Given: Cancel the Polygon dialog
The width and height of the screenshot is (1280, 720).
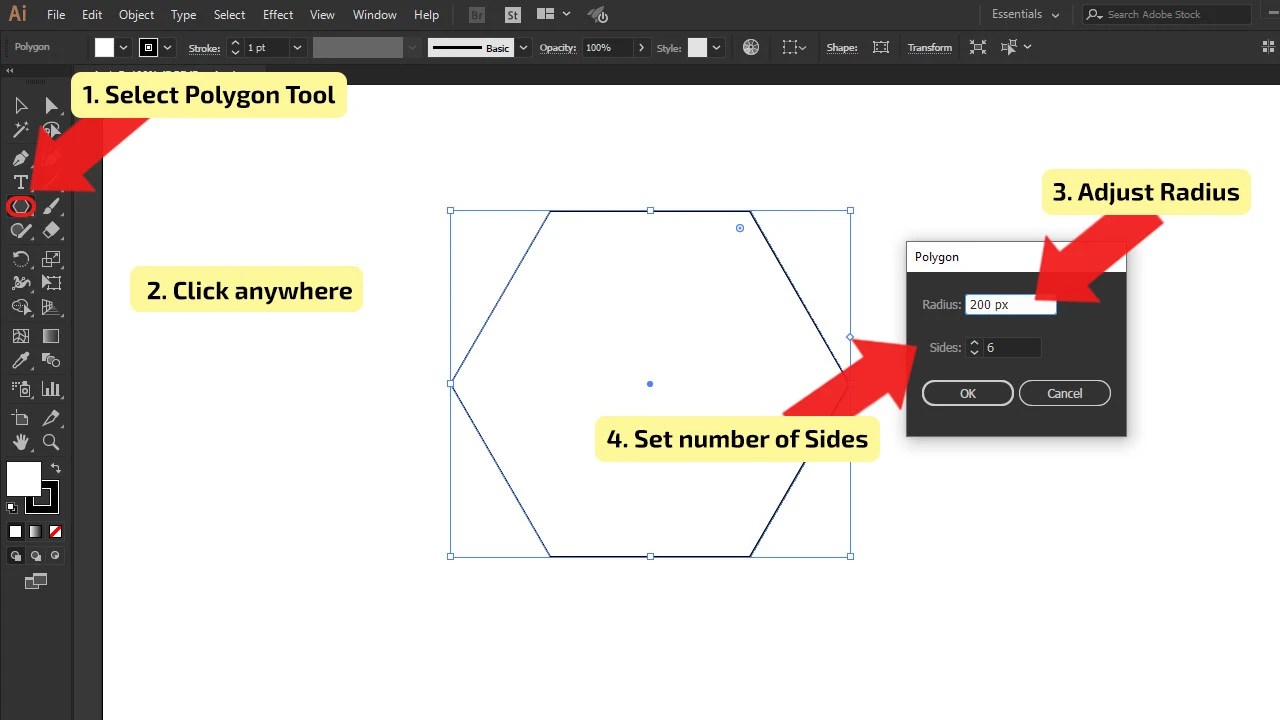Looking at the screenshot, I should (1064, 393).
